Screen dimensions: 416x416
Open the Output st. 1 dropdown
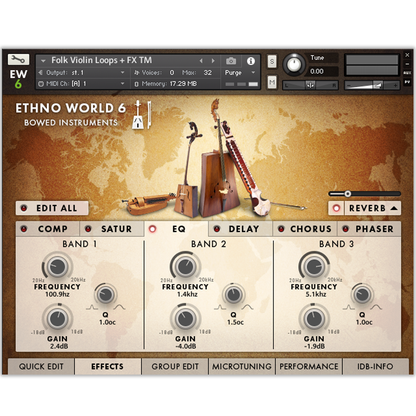tap(82, 72)
